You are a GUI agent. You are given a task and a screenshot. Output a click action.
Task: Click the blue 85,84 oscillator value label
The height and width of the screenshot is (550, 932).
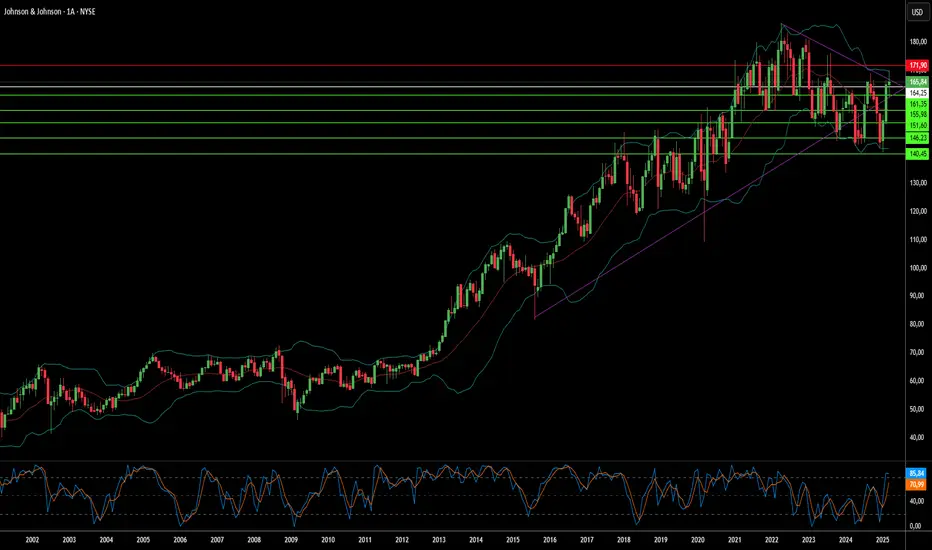[915, 473]
